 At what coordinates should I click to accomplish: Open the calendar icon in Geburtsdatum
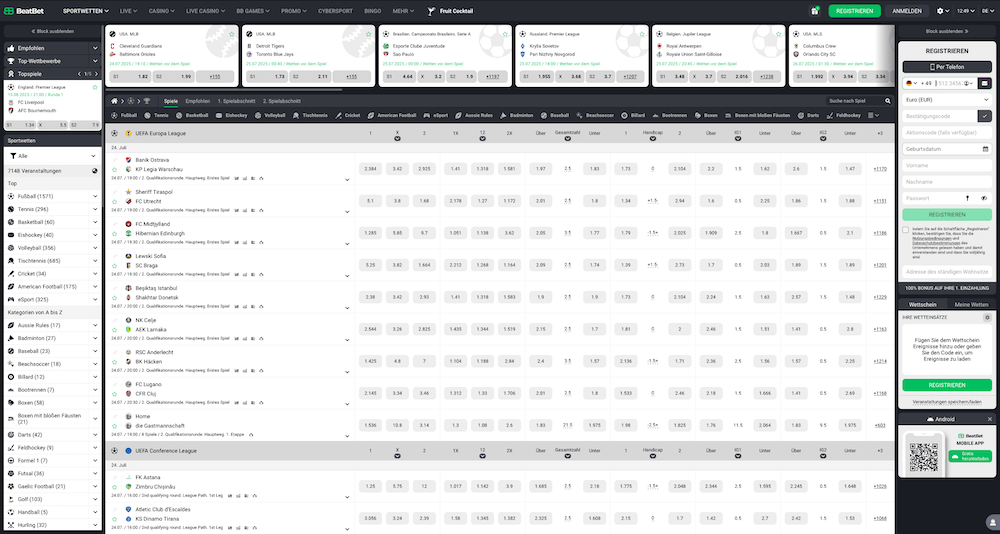pyautogui.click(x=986, y=149)
